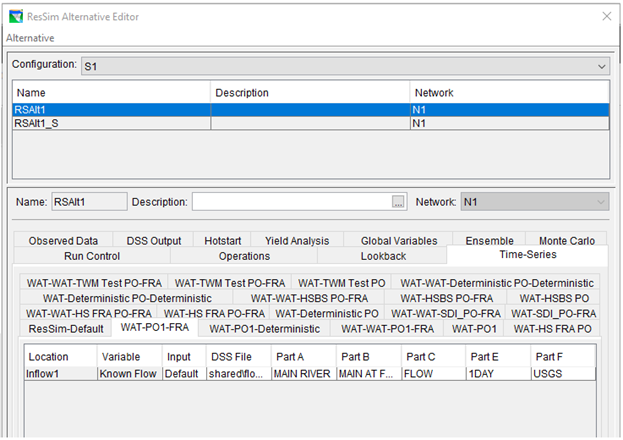623x440 pixels.
Task: Click the ResSim app icon in title bar
Action: coord(14,16)
